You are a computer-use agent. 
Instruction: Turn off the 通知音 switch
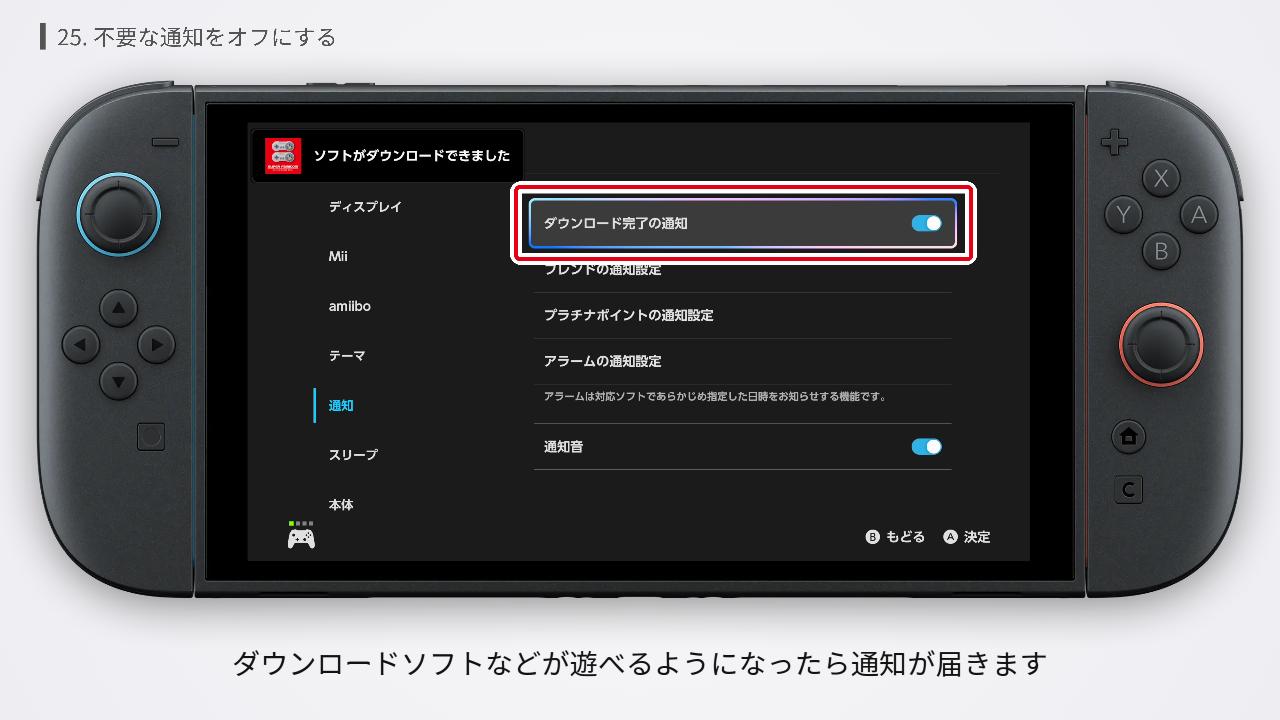click(926, 446)
